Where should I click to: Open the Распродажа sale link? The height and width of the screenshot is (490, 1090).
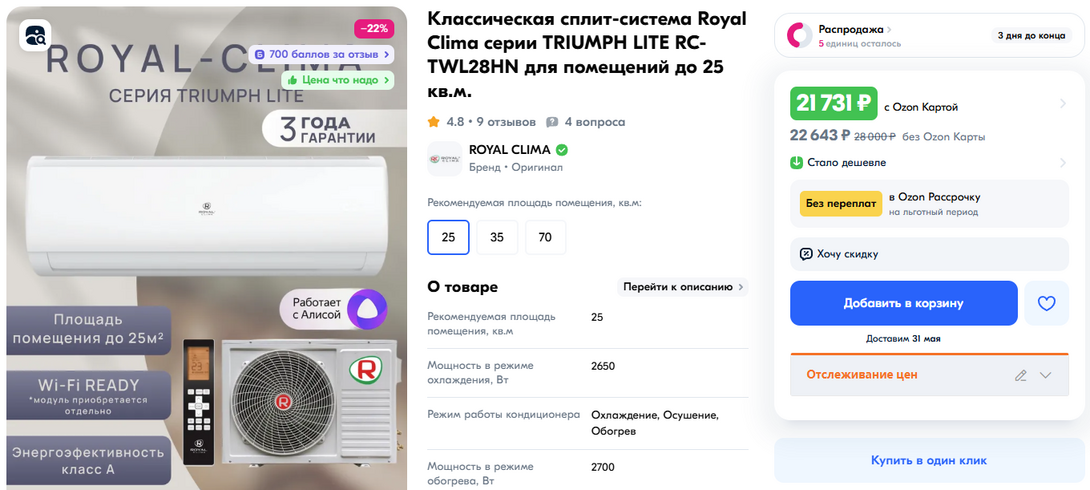click(x=855, y=30)
